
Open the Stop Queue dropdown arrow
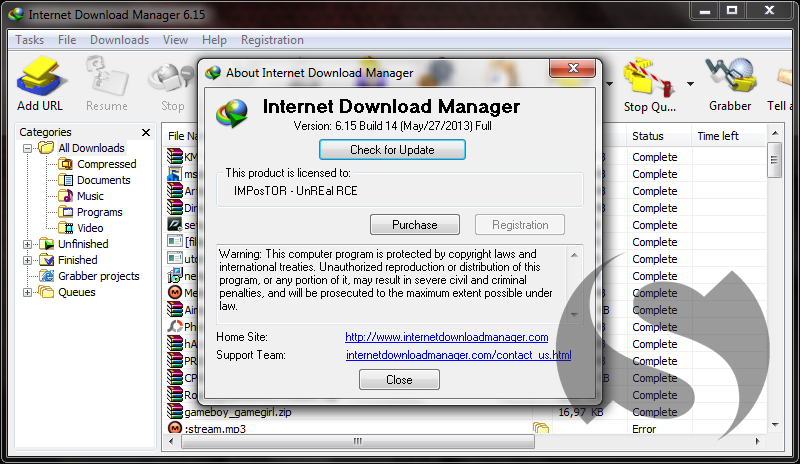point(690,84)
